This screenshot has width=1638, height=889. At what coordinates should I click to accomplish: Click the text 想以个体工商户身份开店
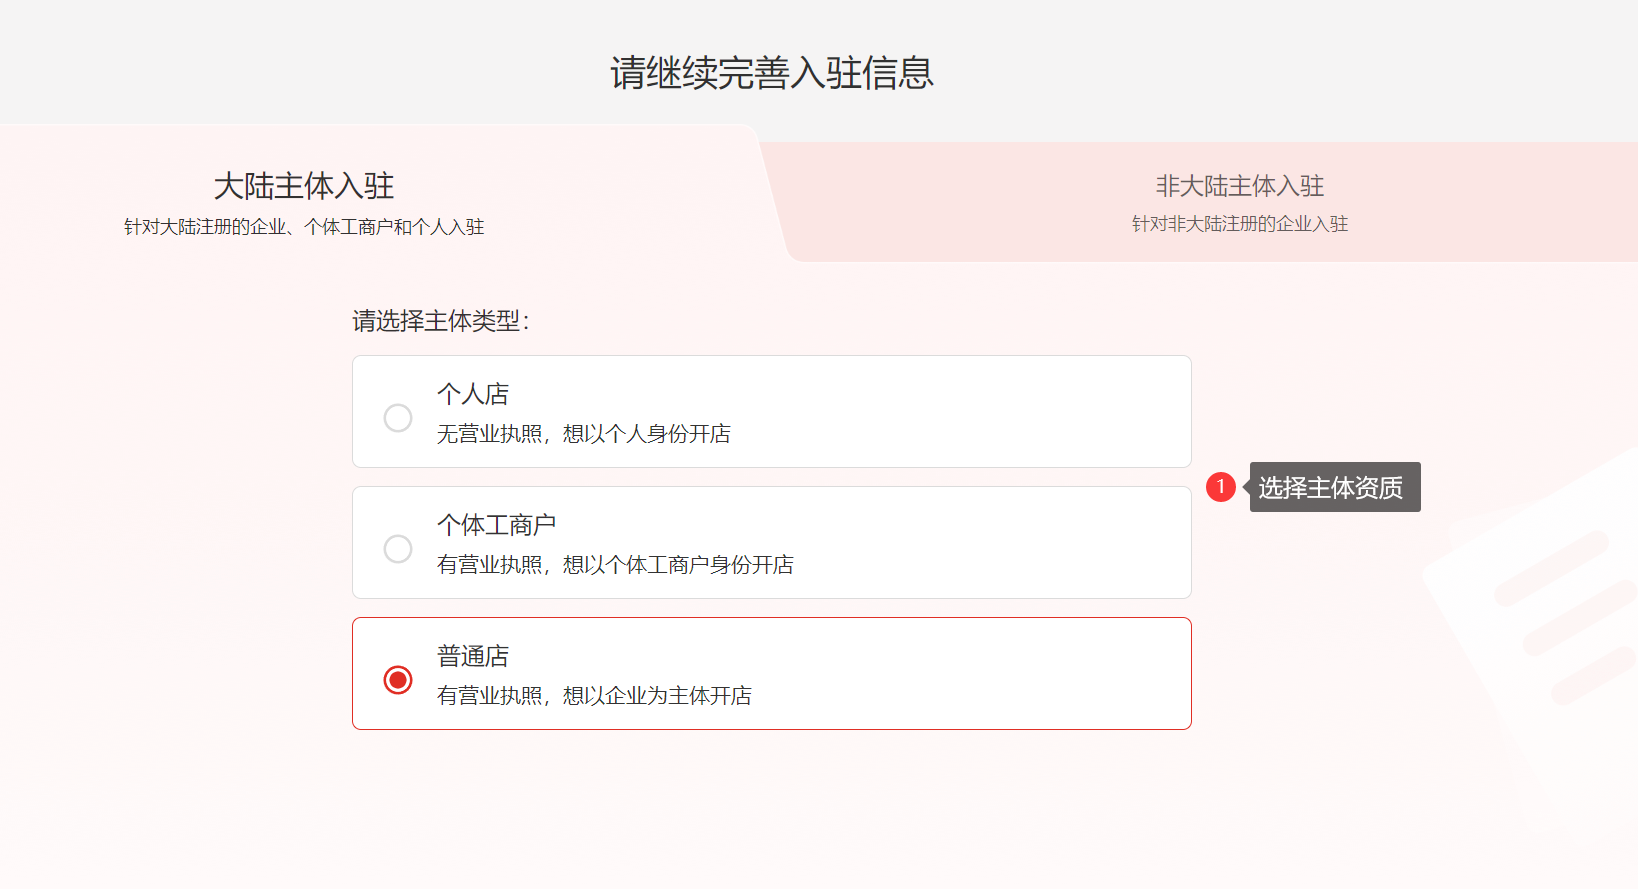click(678, 565)
